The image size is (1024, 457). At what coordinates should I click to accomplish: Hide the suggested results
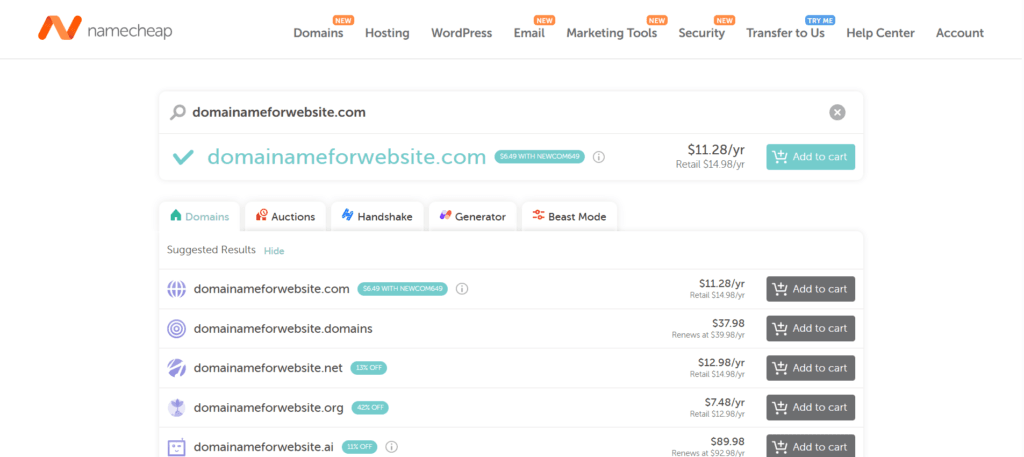[x=274, y=251]
